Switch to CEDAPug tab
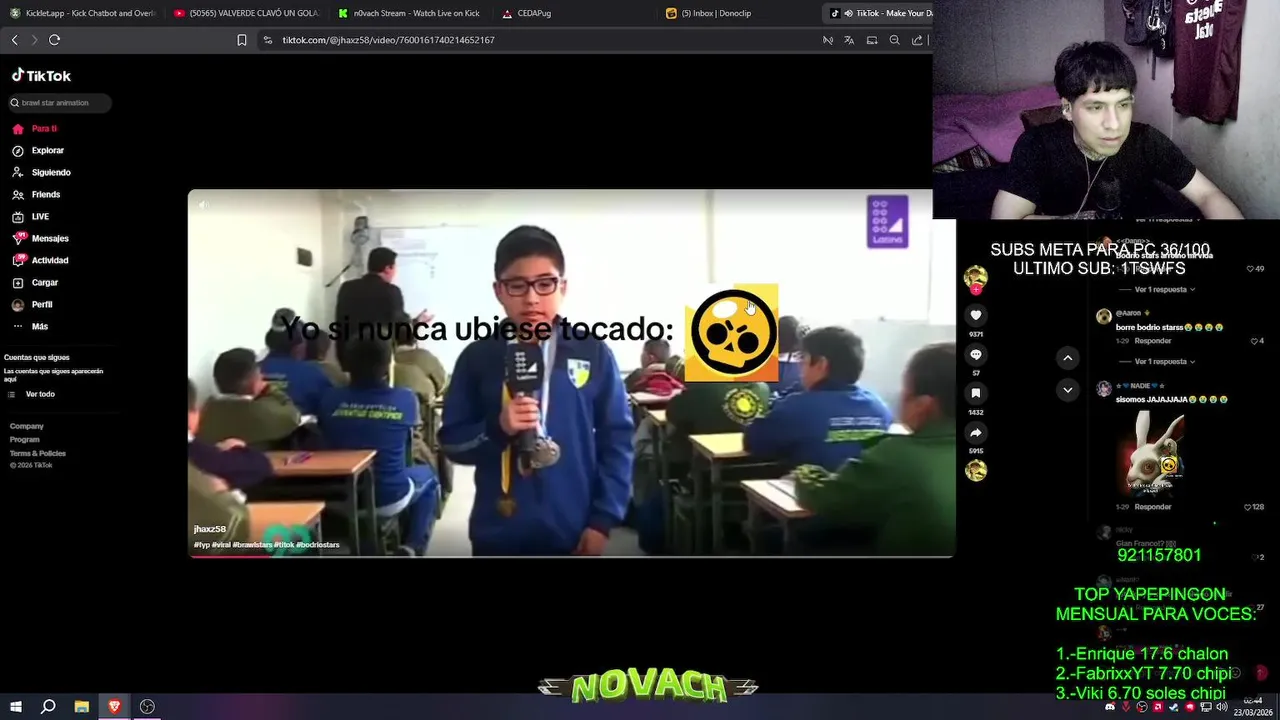 click(x=575, y=13)
